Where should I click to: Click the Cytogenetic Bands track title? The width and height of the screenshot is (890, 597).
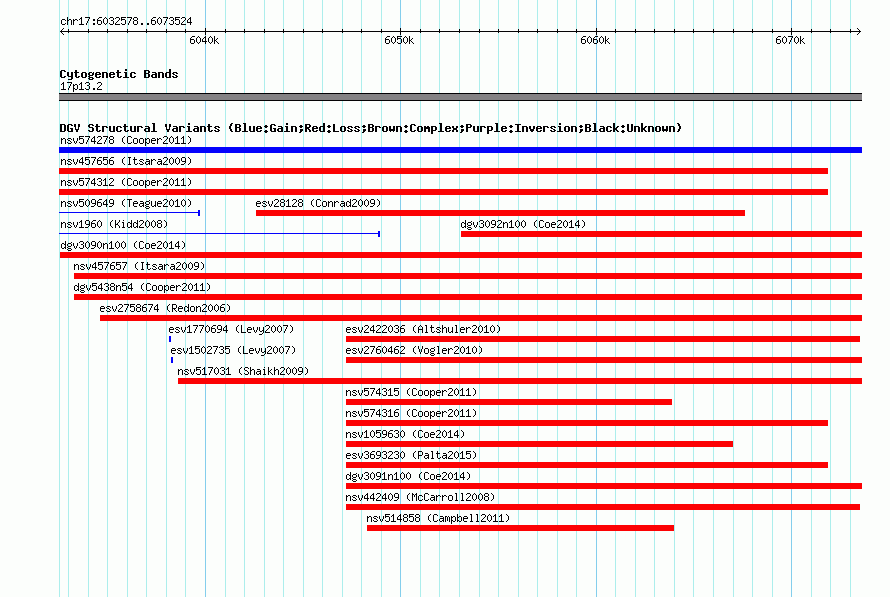[x=119, y=74]
